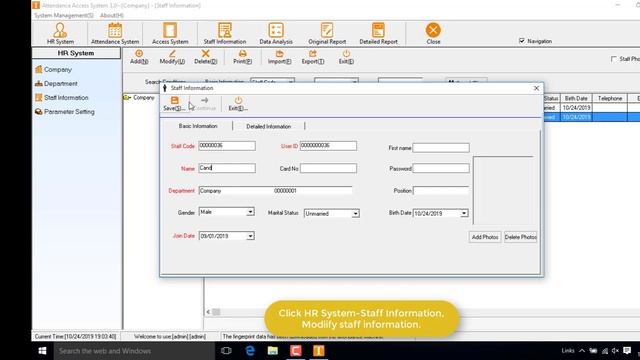Click the orange Close toolbar icon
The height and width of the screenshot is (360, 640).
click(x=433, y=33)
